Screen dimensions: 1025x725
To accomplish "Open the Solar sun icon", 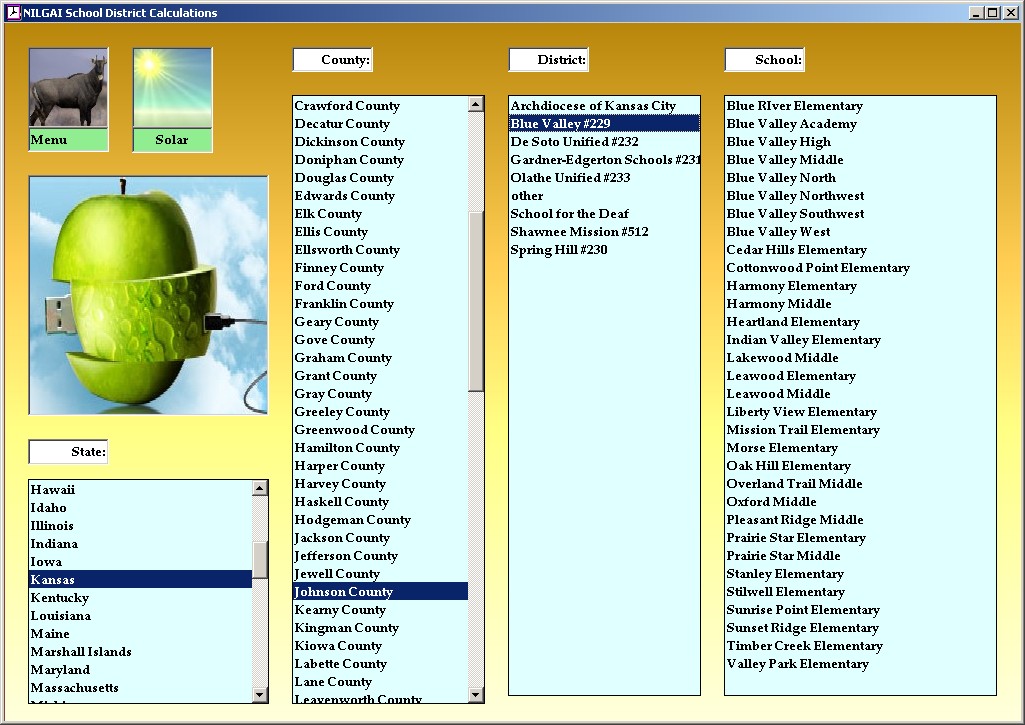I will click(172, 88).
